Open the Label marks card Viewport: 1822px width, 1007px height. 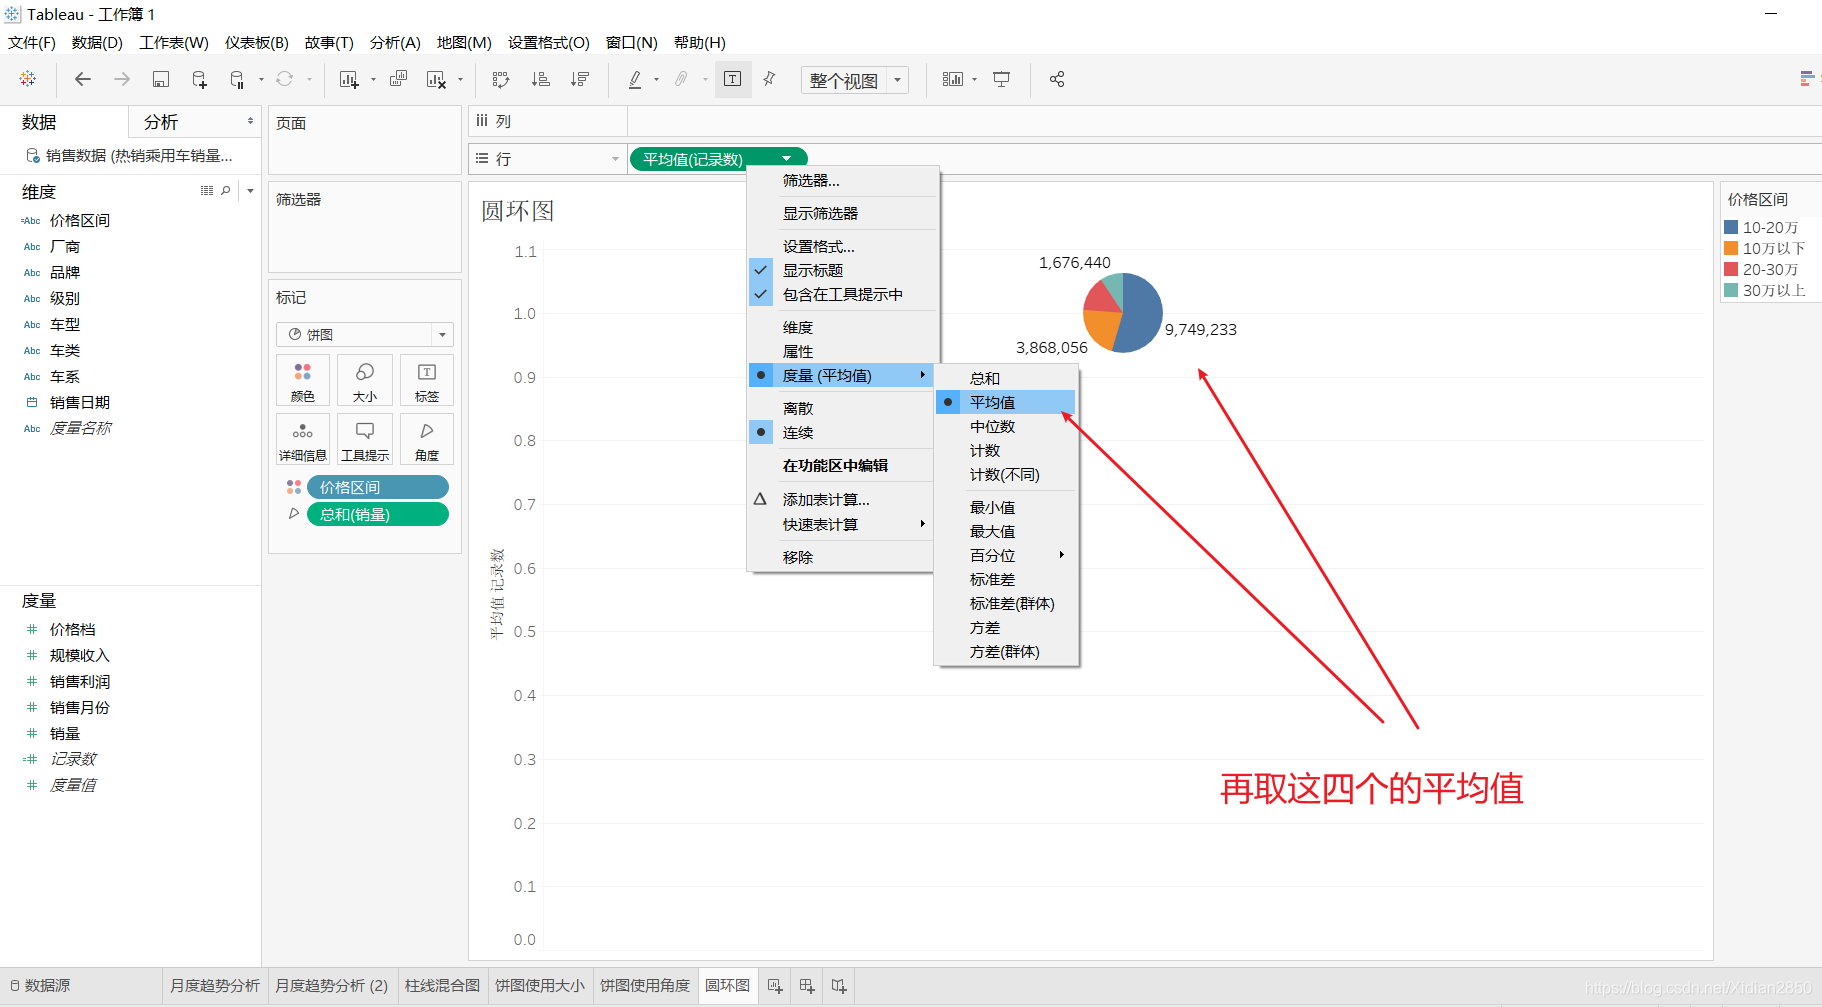(427, 381)
